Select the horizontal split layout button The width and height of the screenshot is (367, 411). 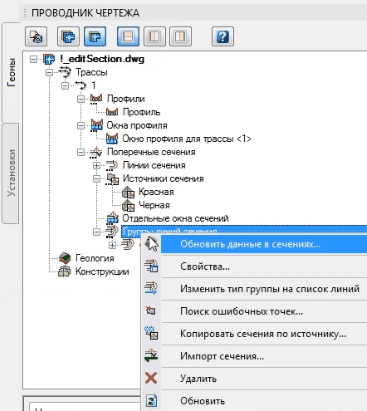(128, 36)
